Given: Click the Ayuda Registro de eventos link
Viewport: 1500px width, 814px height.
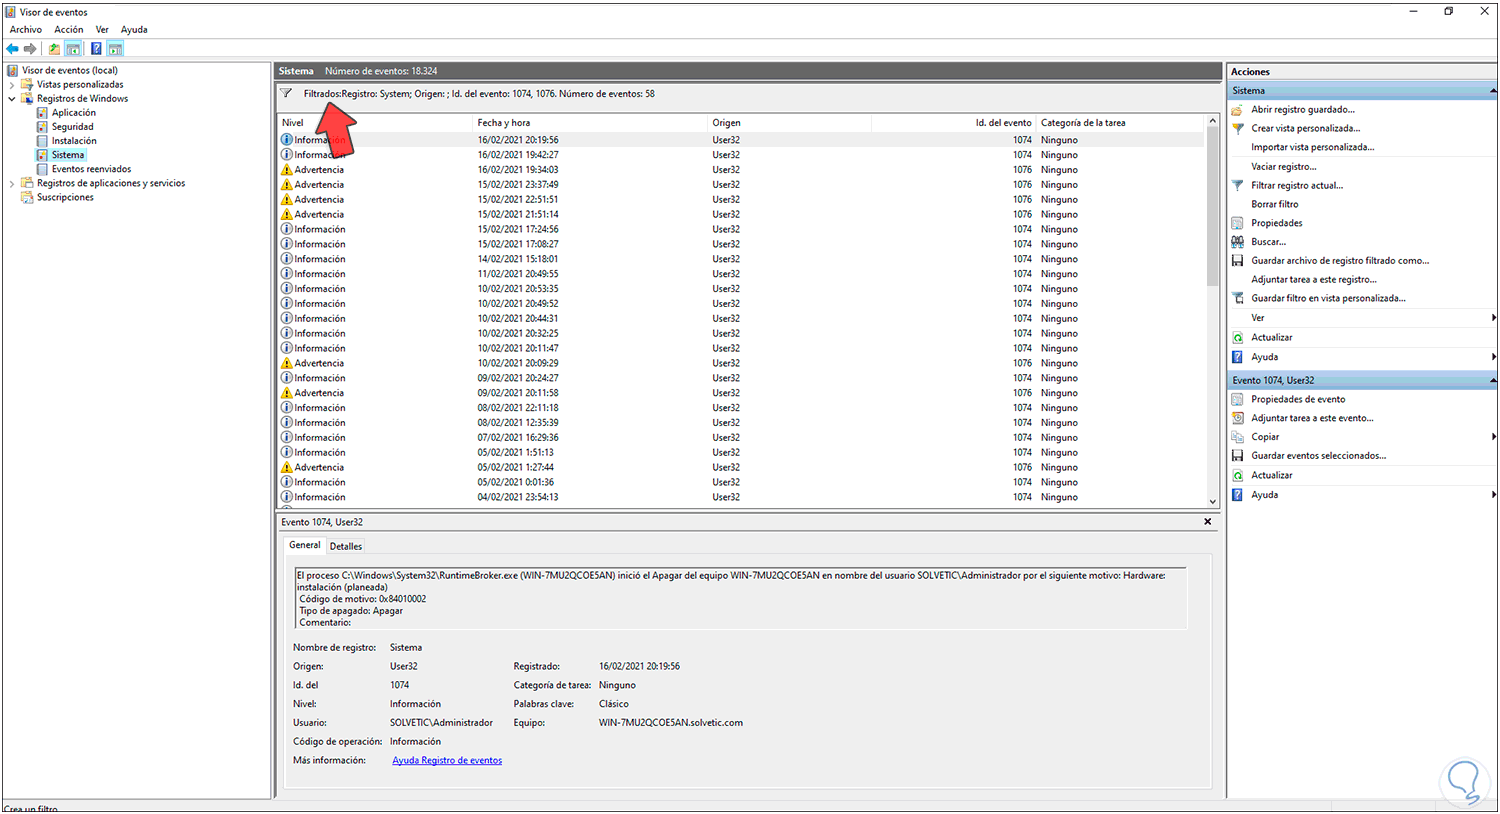Looking at the screenshot, I should pos(446,760).
